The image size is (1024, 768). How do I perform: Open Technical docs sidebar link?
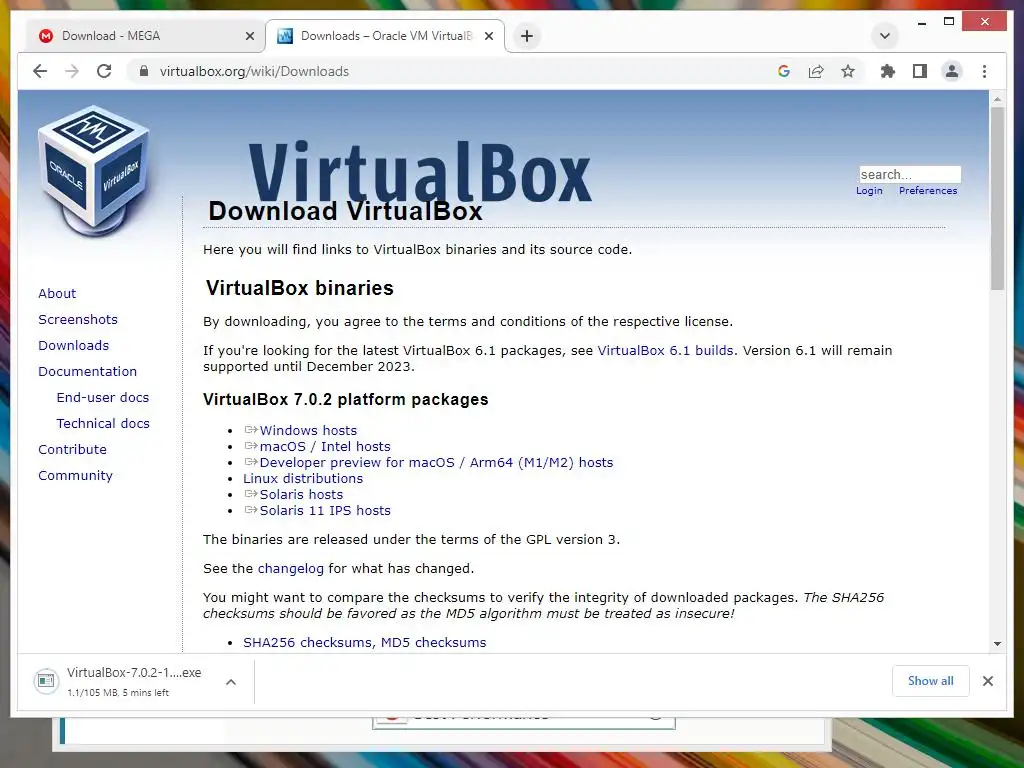tap(103, 424)
